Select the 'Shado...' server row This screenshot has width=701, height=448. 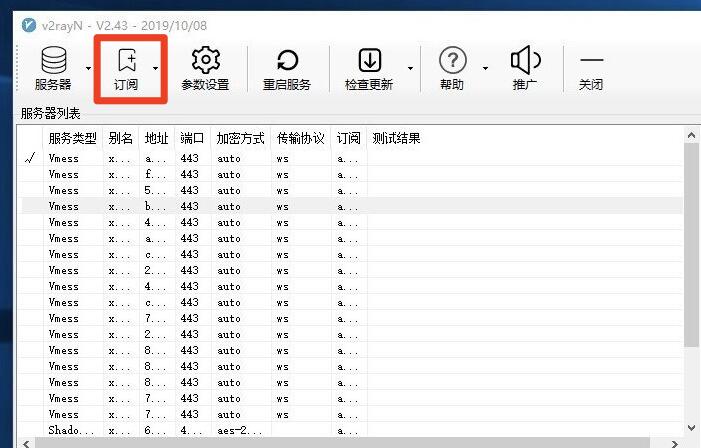pyautogui.click(x=351, y=430)
